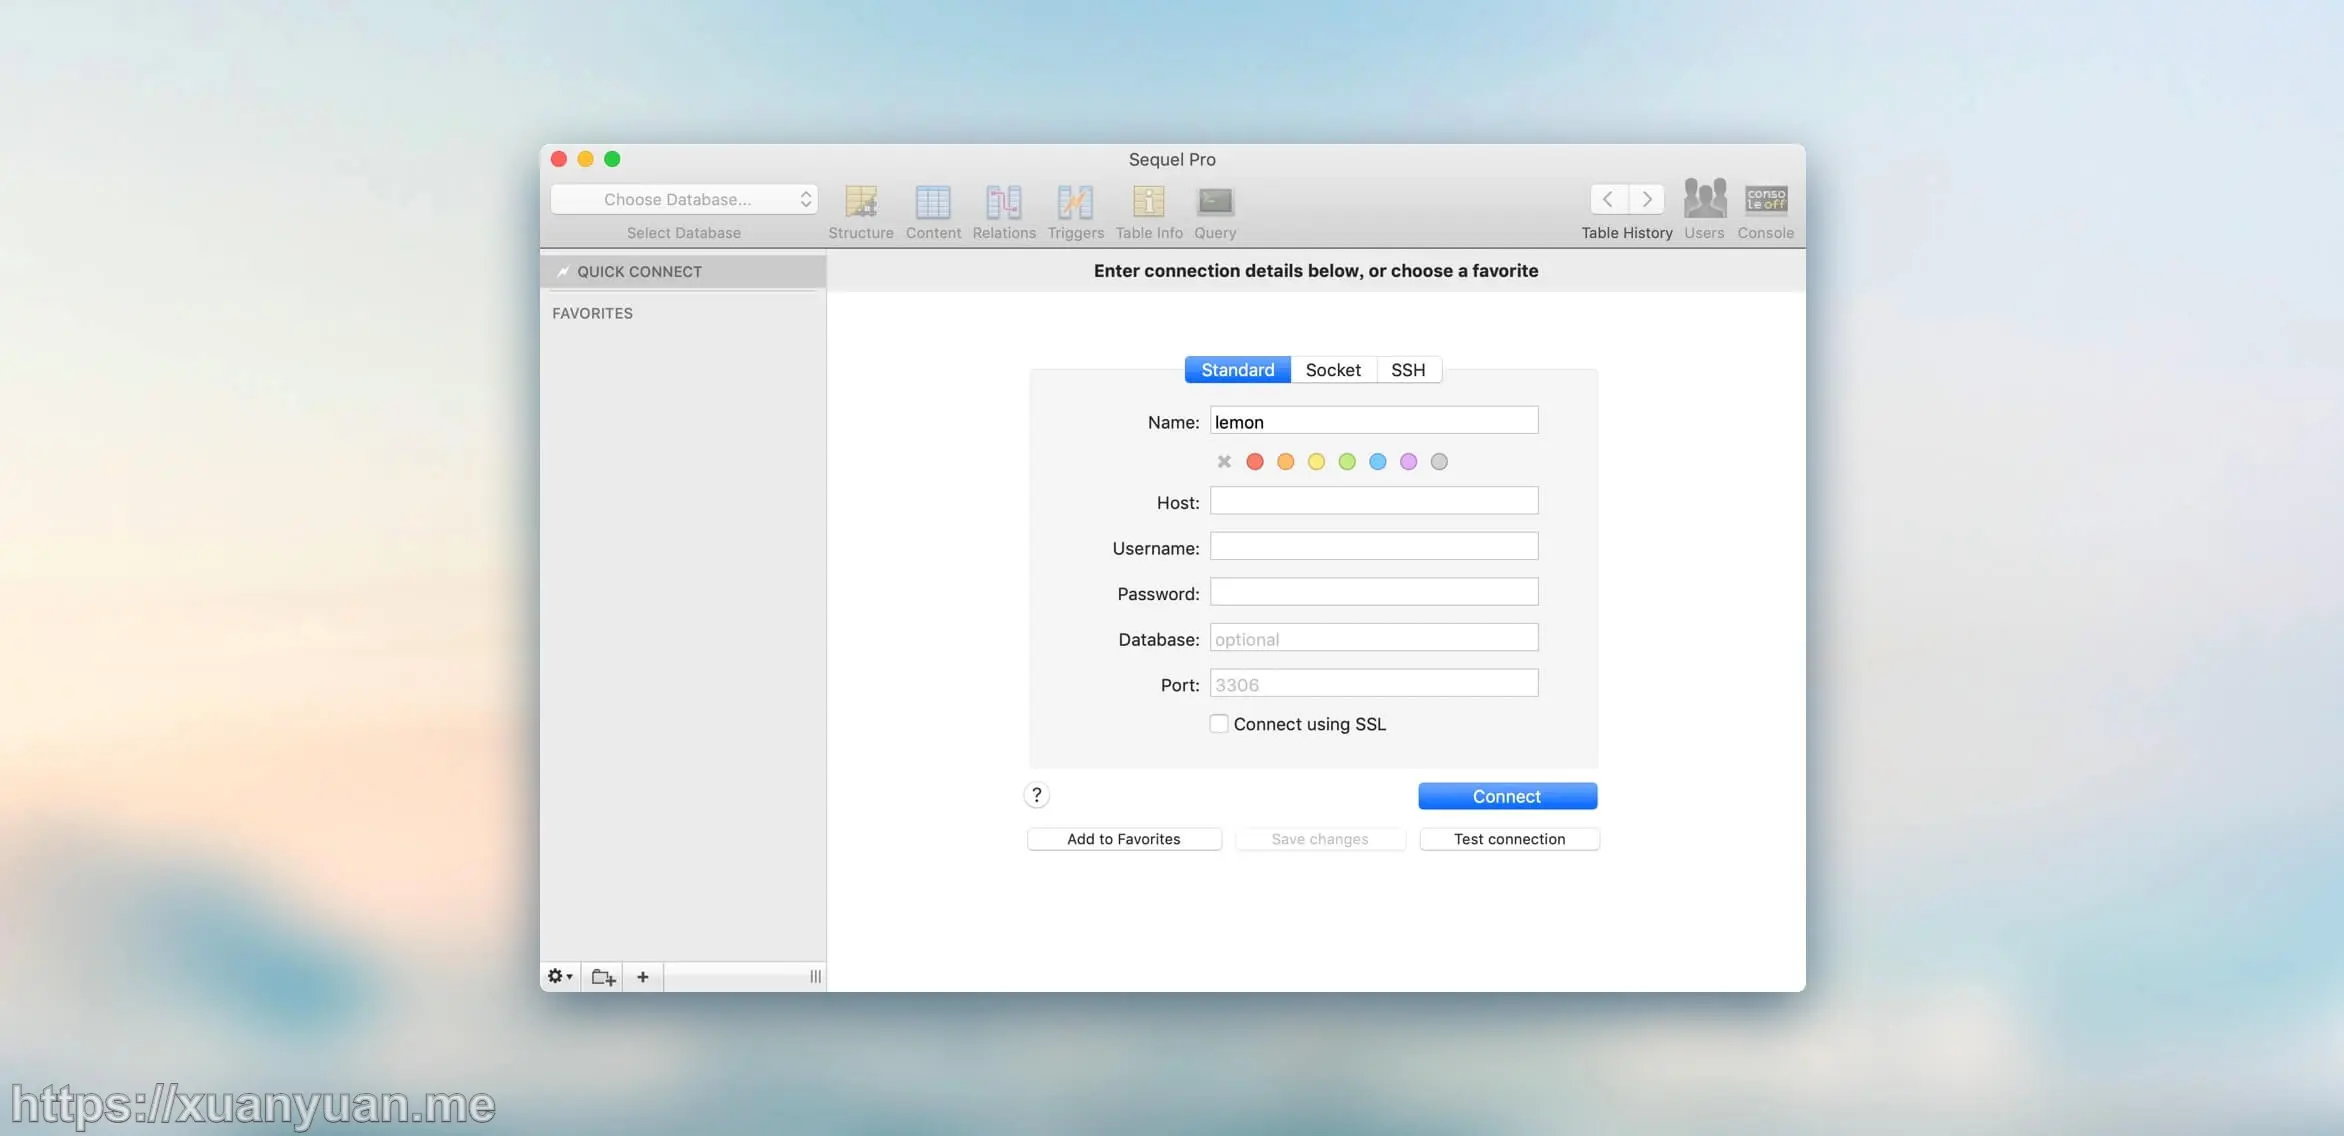The height and width of the screenshot is (1136, 2344).
Task: Open the Query editor icon
Action: pos(1215,202)
